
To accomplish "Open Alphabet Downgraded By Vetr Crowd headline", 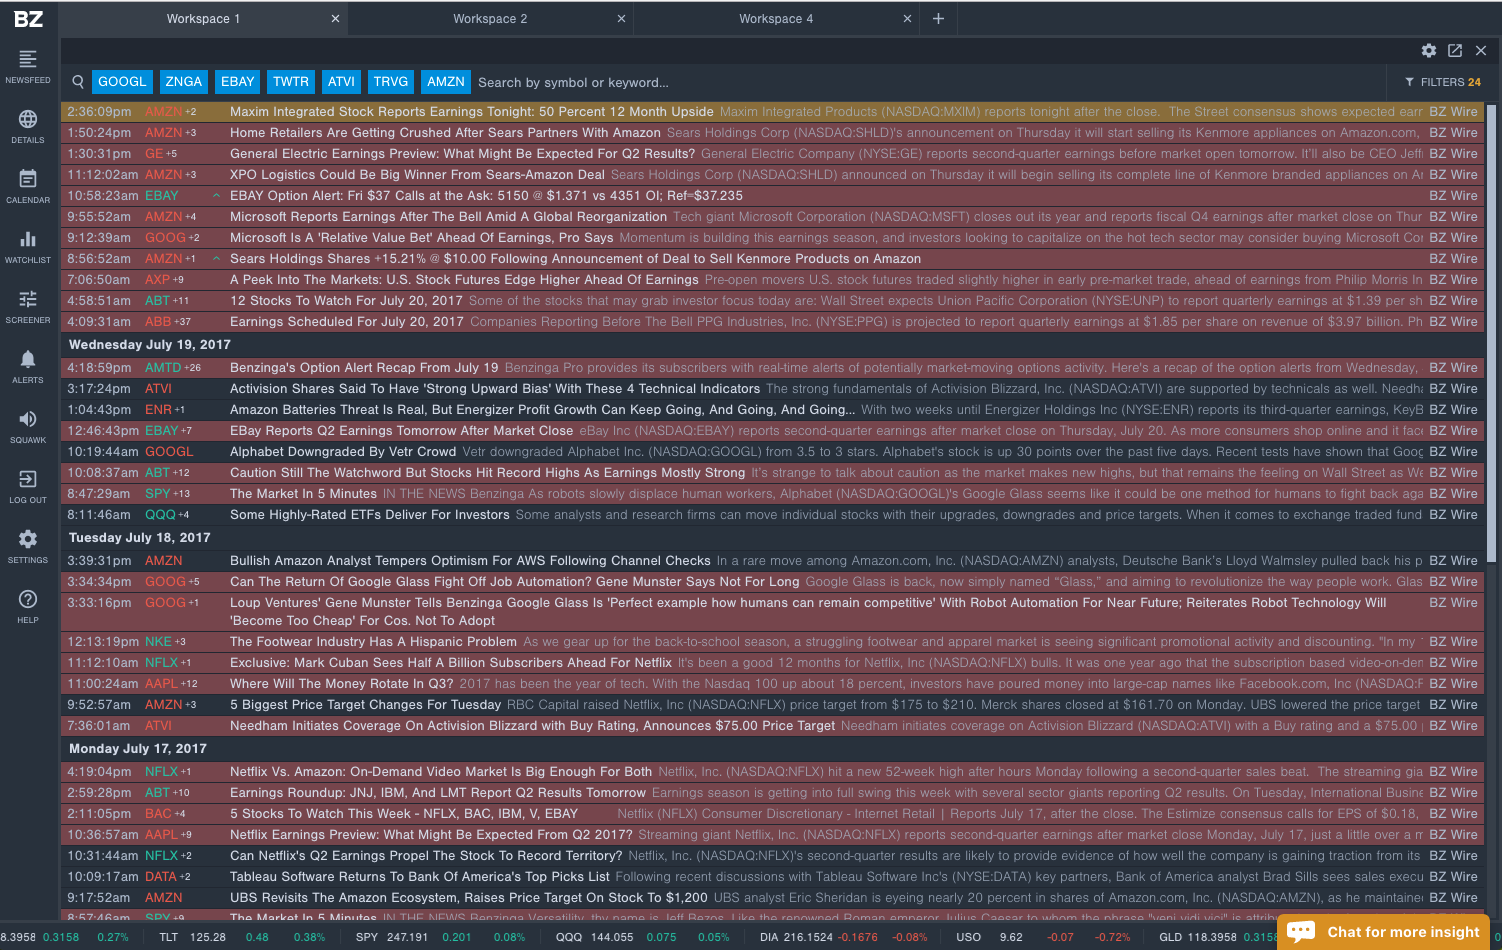I will click(x=343, y=452).
